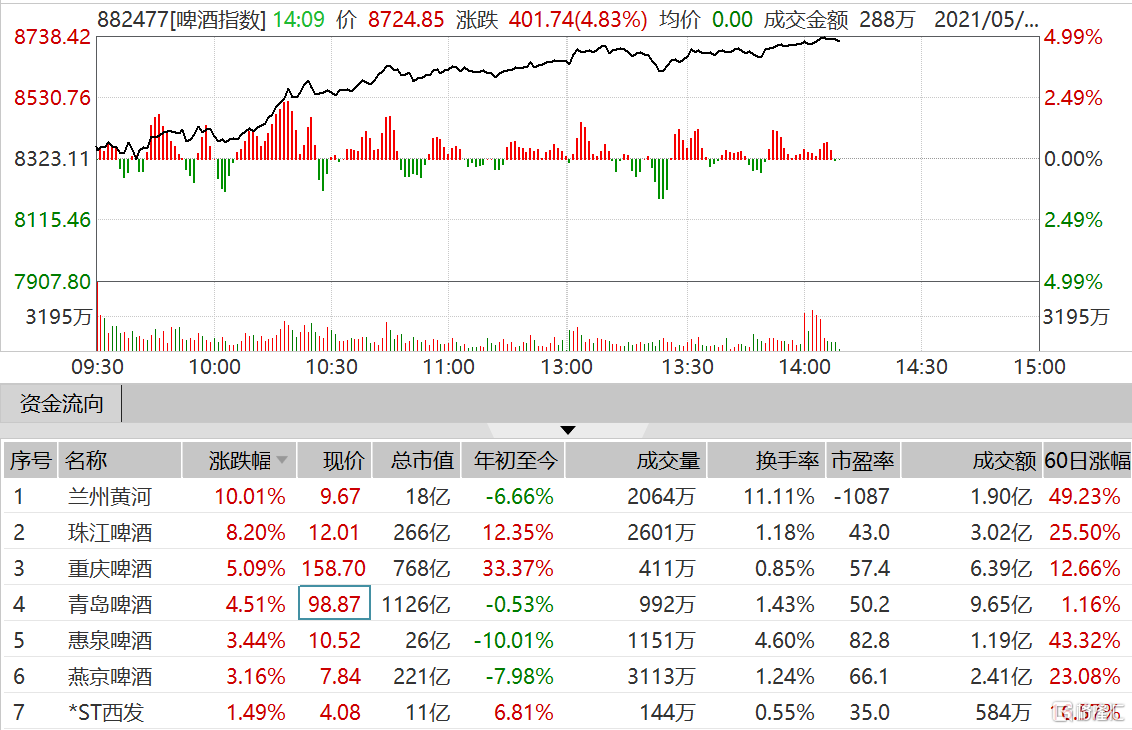Image resolution: width=1132 pixels, height=730 pixels.
Task: Click 珠江啤酒 volume 2601万
Action: [x=661, y=533]
